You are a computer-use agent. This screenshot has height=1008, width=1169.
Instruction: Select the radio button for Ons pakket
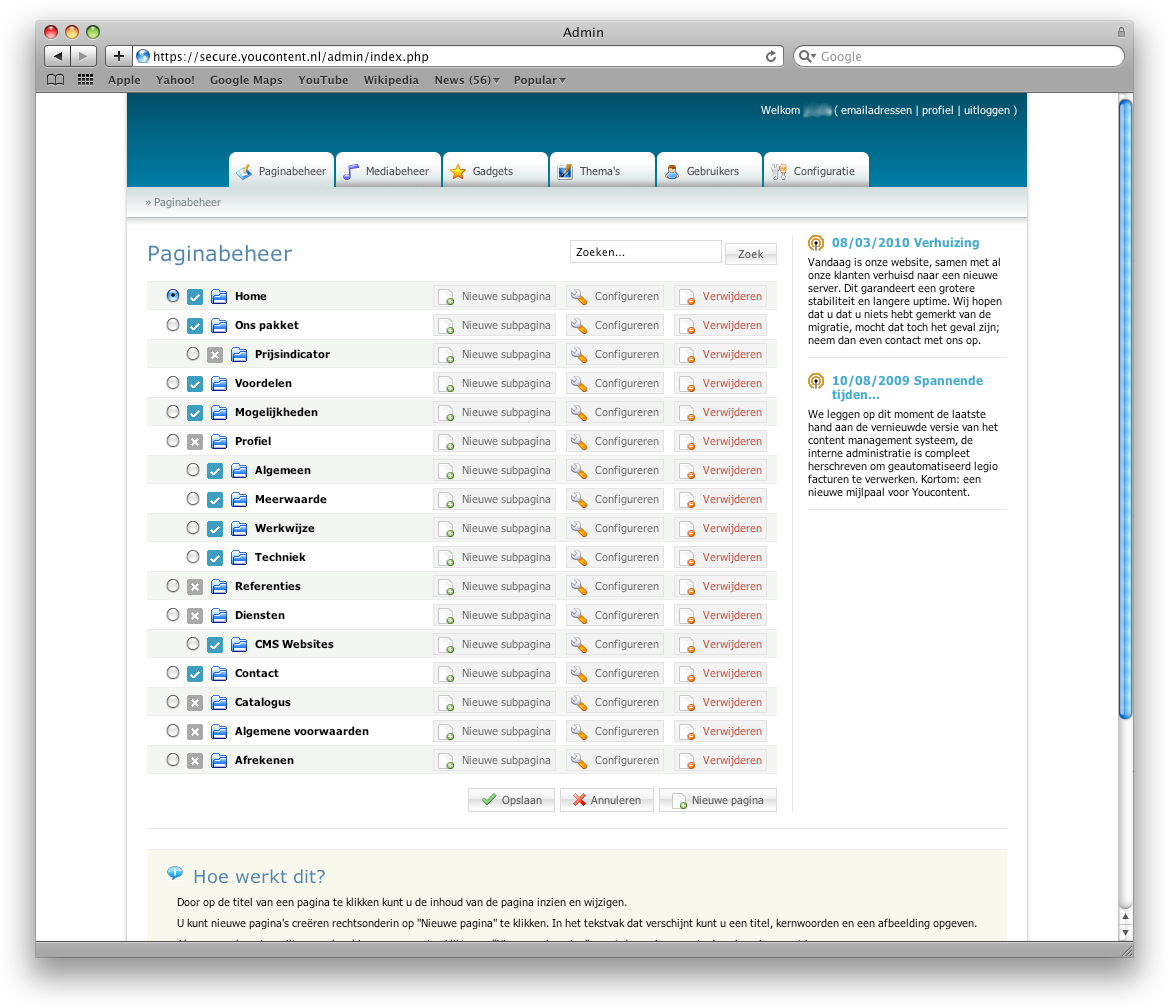click(x=173, y=325)
